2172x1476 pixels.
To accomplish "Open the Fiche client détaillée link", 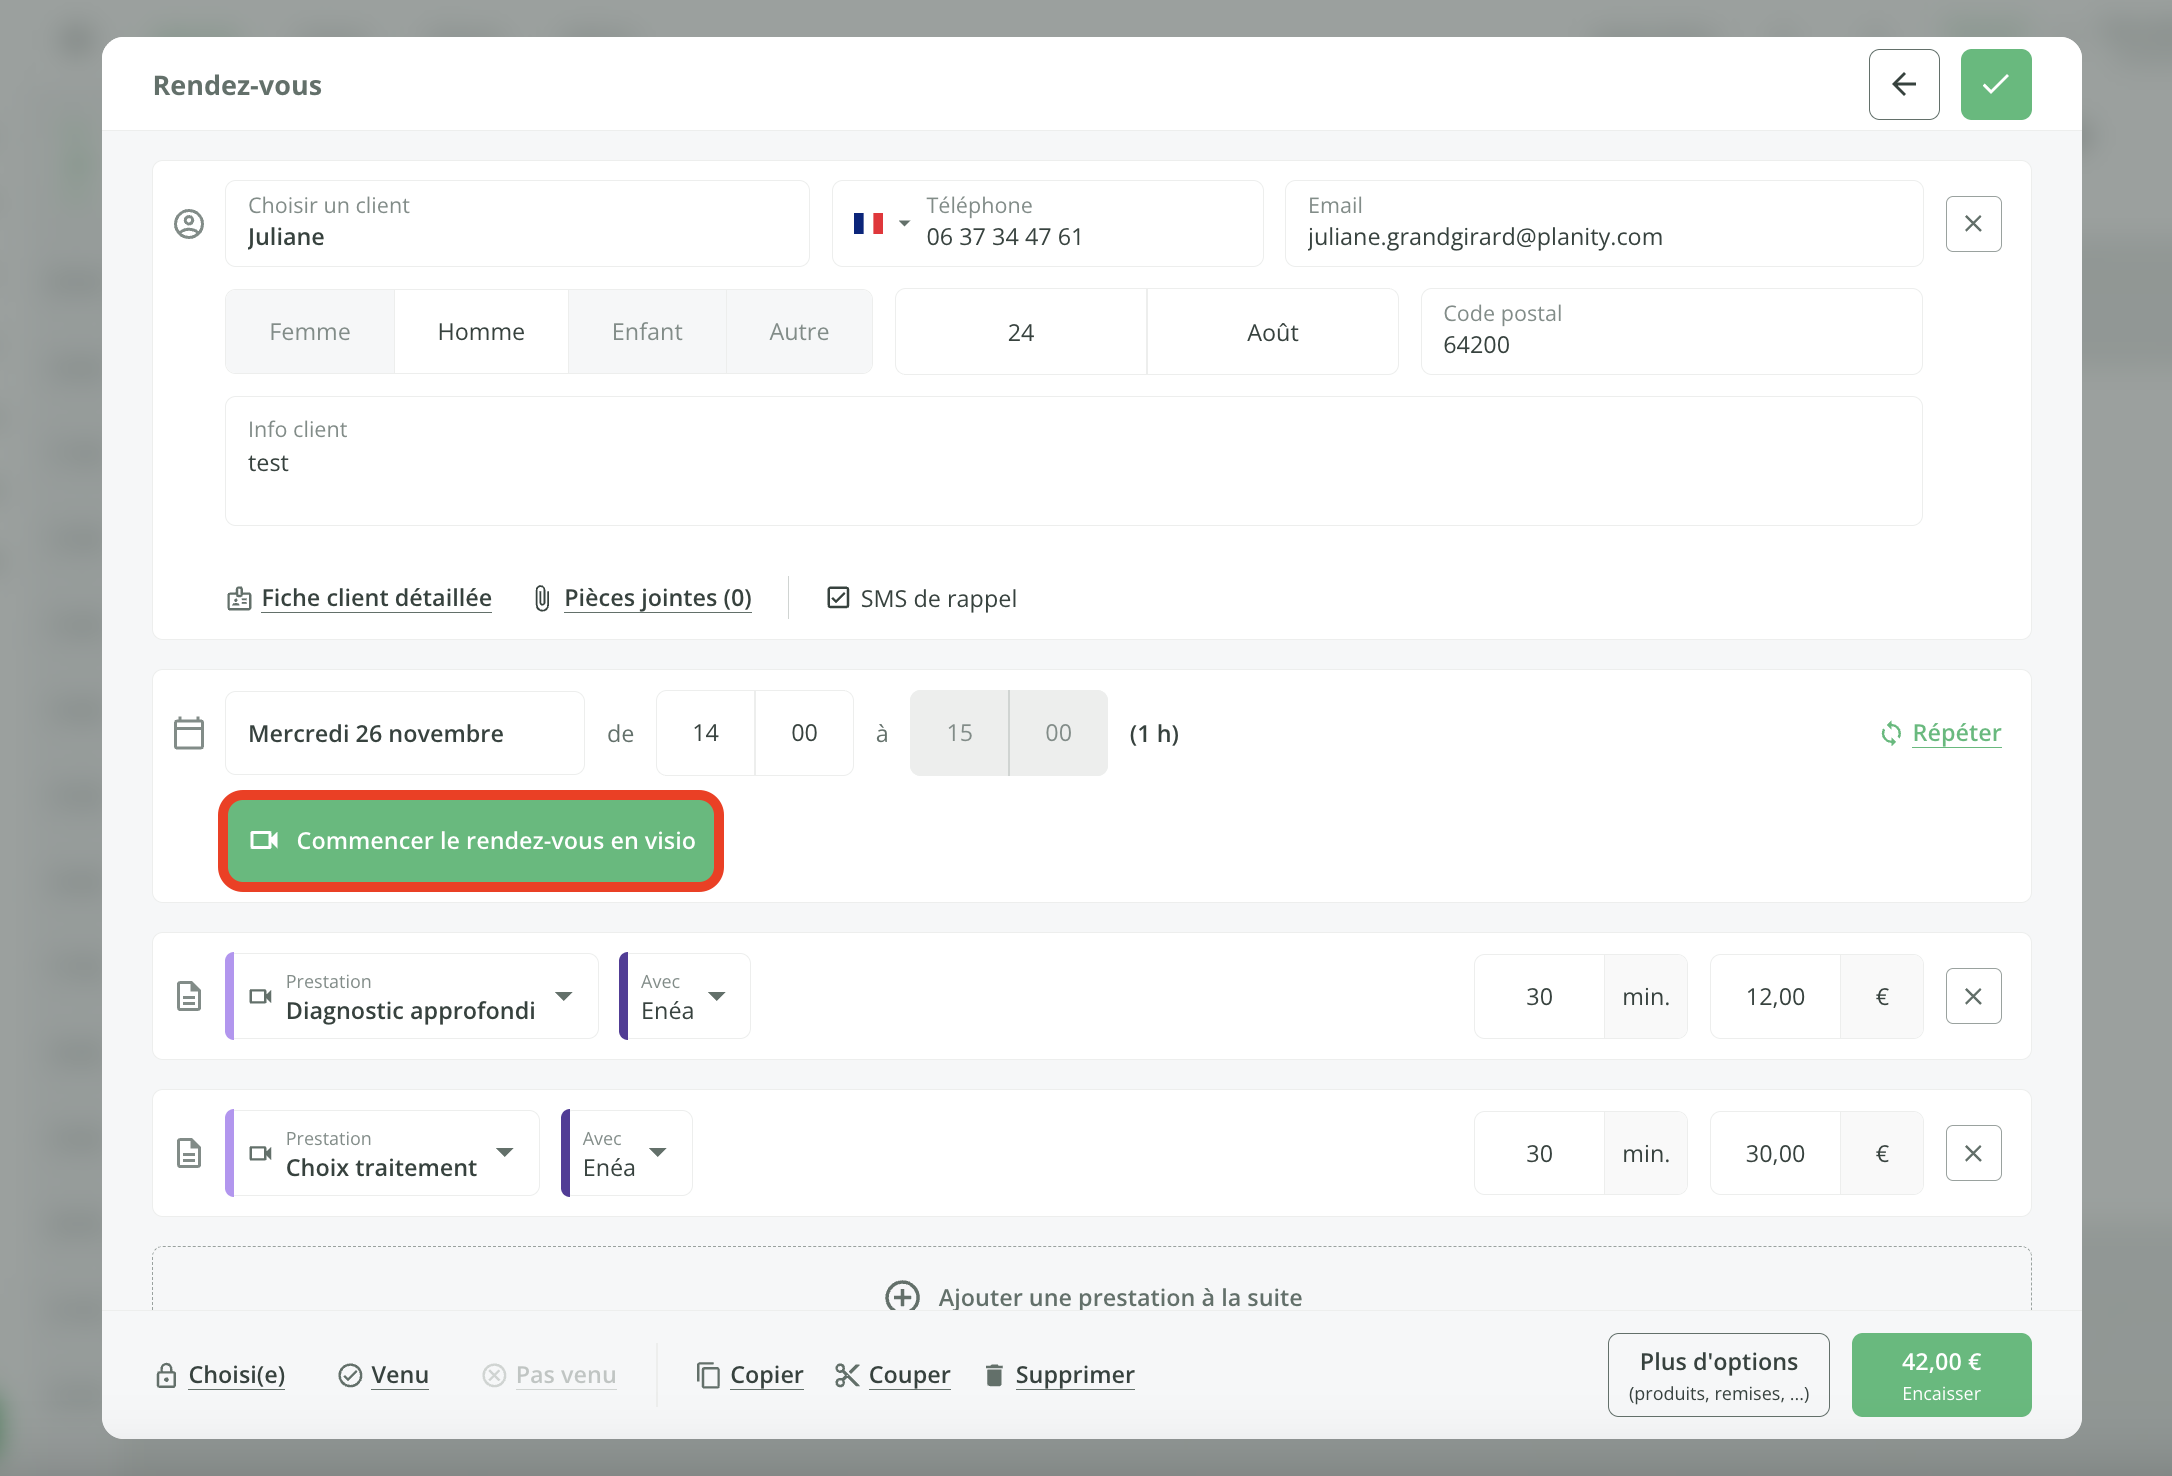I will [x=376, y=598].
